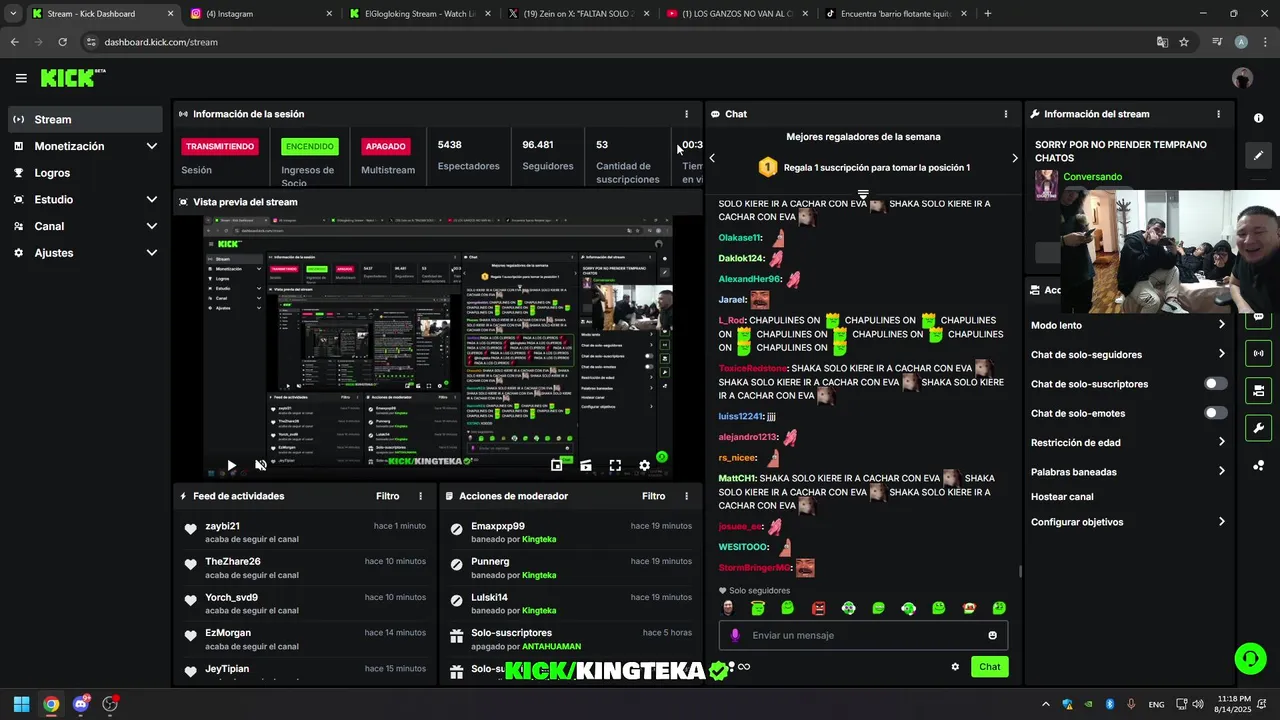Expand Restricción de edad settings
This screenshot has width=1280, height=720.
tap(1128, 442)
